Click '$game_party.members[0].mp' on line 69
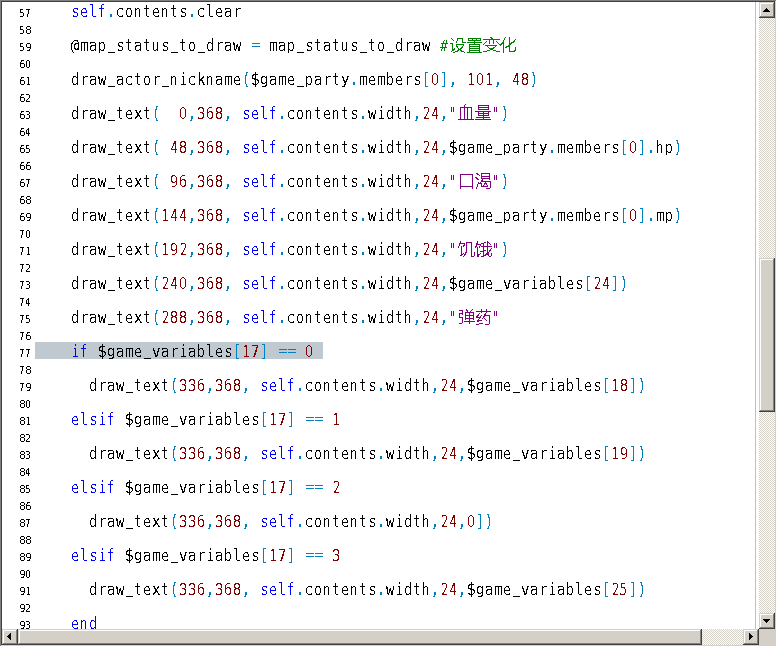The width and height of the screenshot is (777, 647). (x=561, y=216)
